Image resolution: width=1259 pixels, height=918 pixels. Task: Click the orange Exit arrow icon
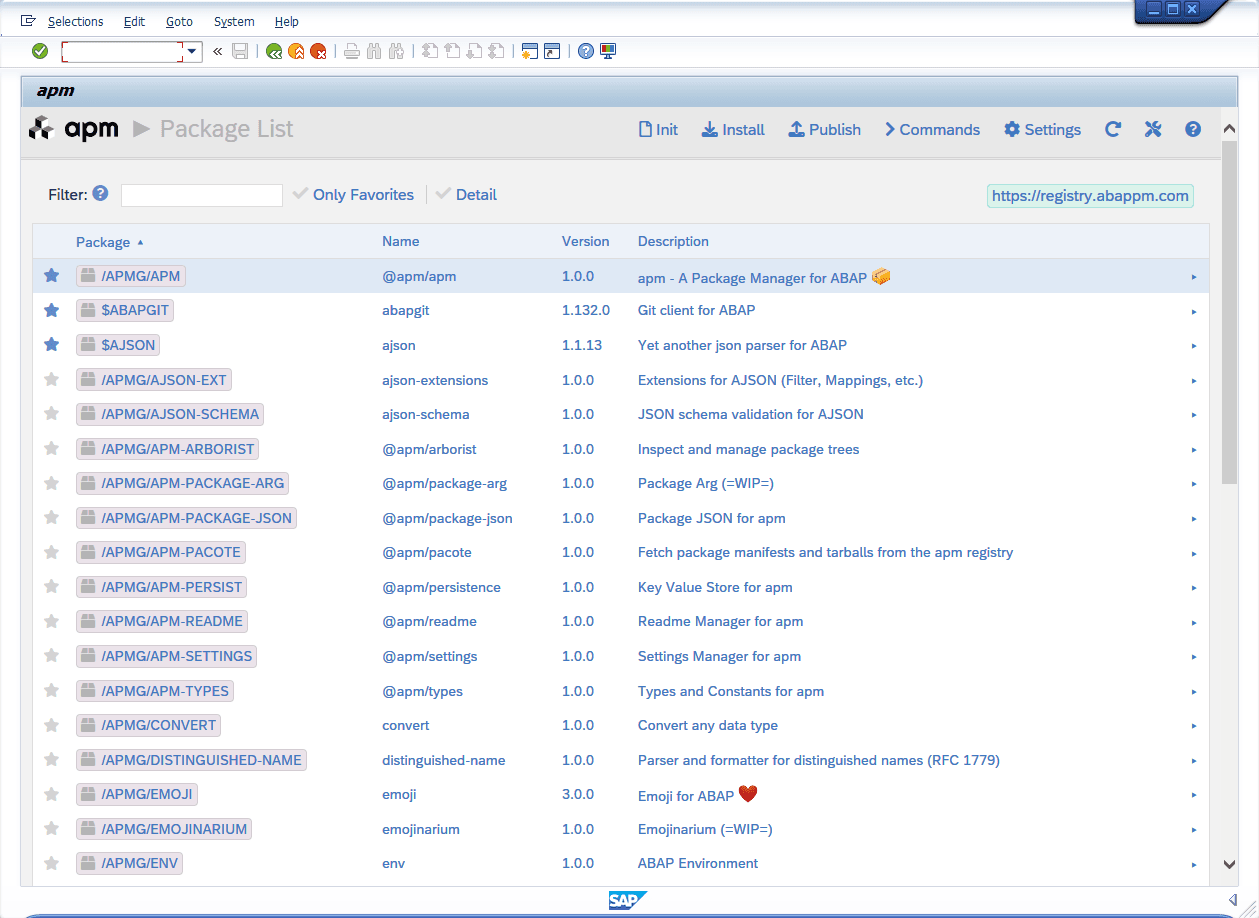coord(296,51)
